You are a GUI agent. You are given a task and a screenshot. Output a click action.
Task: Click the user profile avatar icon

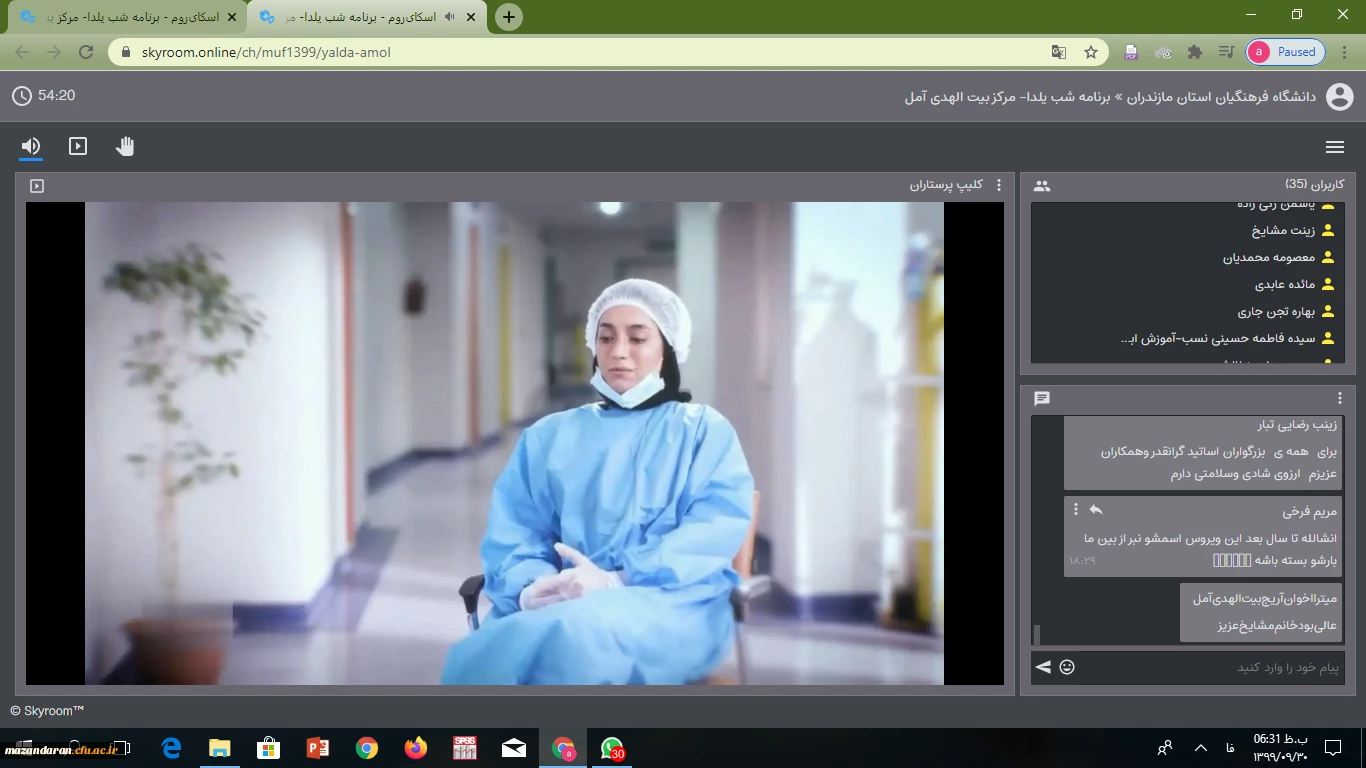click(x=1339, y=97)
